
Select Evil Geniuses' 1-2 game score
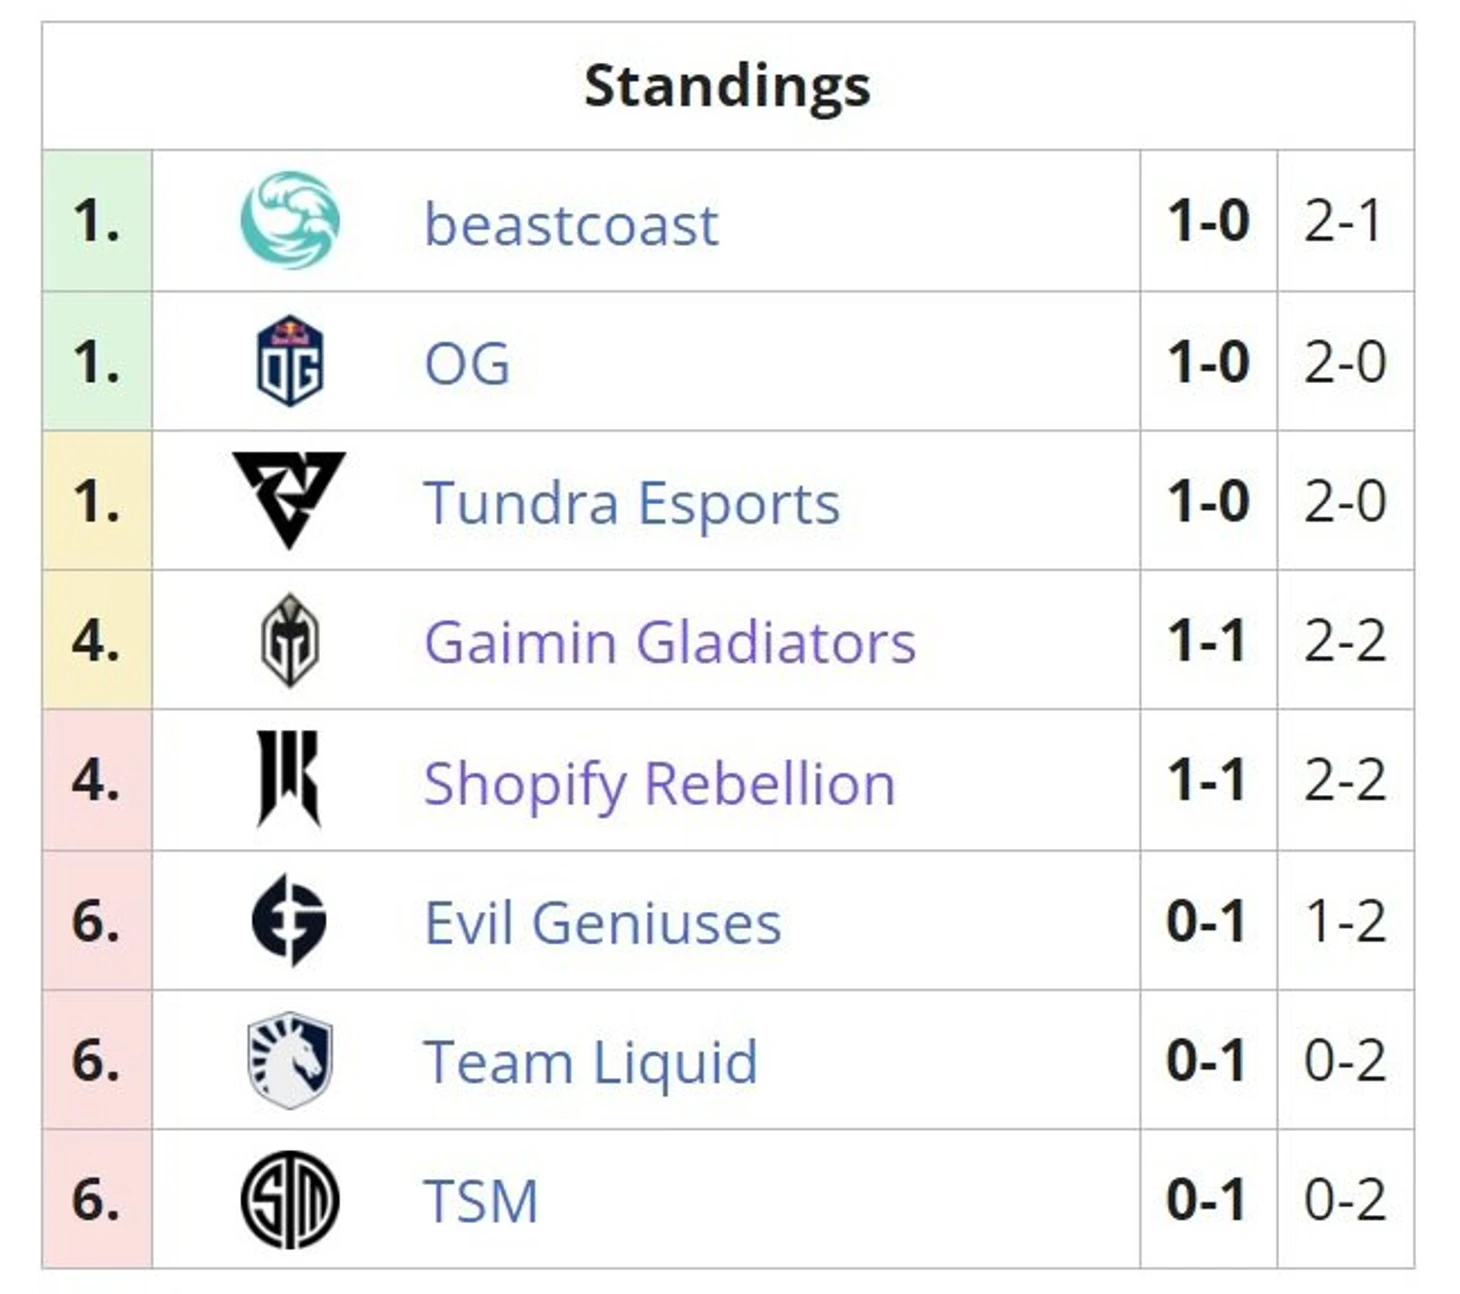(x=1345, y=921)
